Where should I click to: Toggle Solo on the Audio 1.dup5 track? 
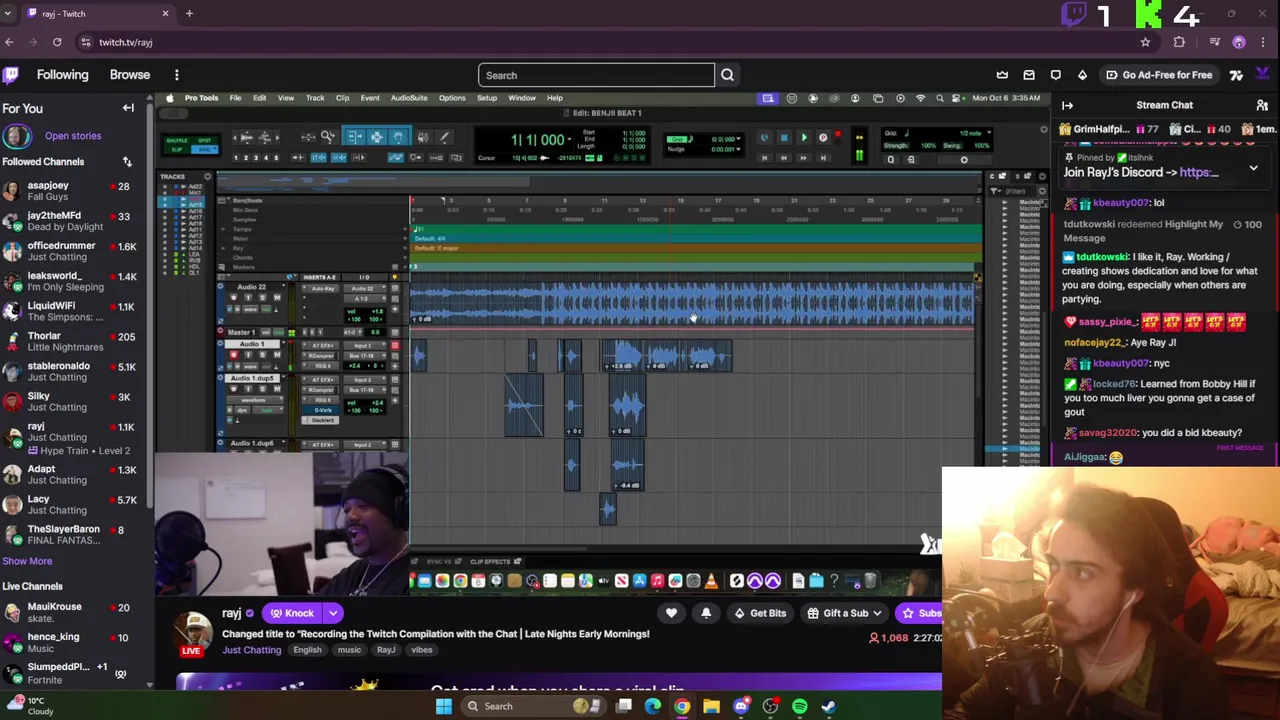(x=262, y=389)
